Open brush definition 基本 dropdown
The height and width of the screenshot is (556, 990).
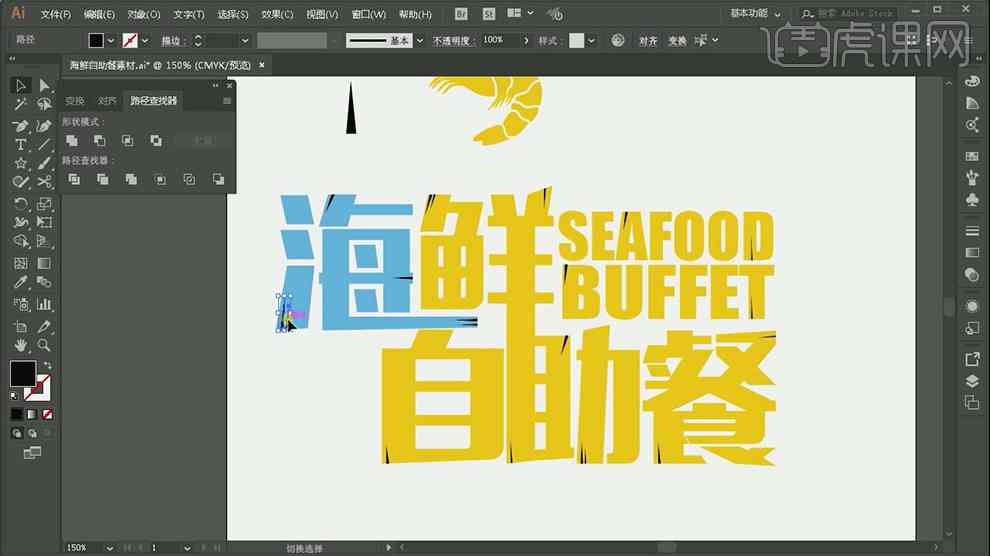pyautogui.click(x=420, y=40)
